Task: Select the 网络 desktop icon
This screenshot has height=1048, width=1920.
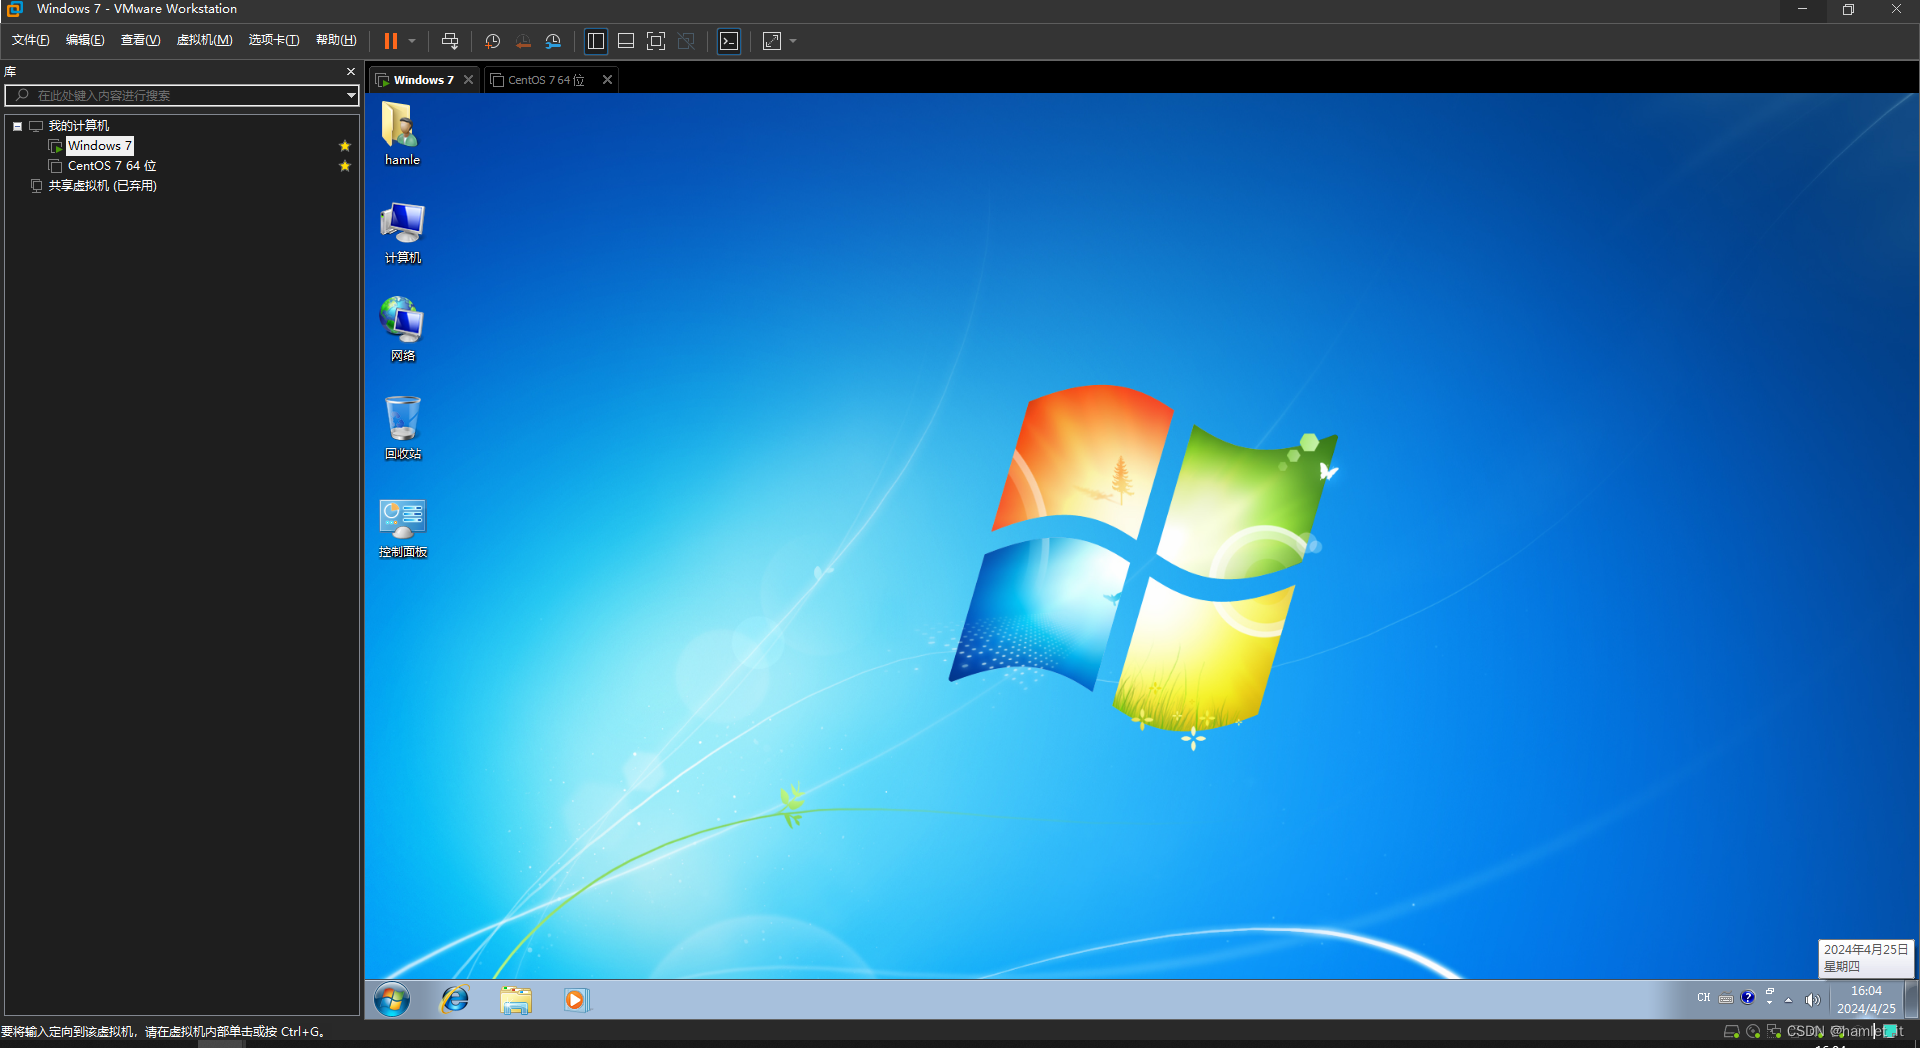Action: 402,329
